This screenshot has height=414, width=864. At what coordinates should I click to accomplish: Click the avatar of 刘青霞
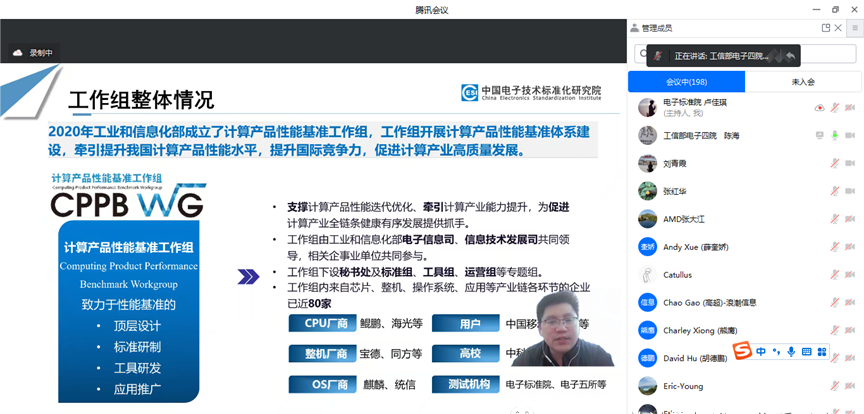tap(647, 163)
